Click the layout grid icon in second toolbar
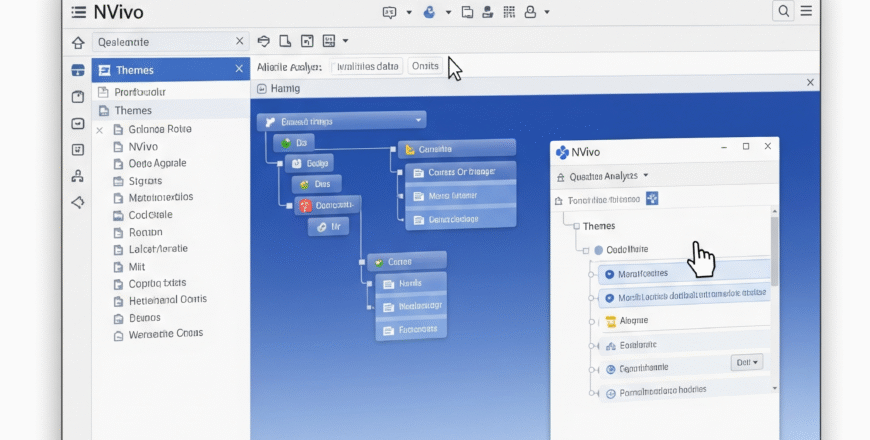870x440 pixels. [329, 41]
